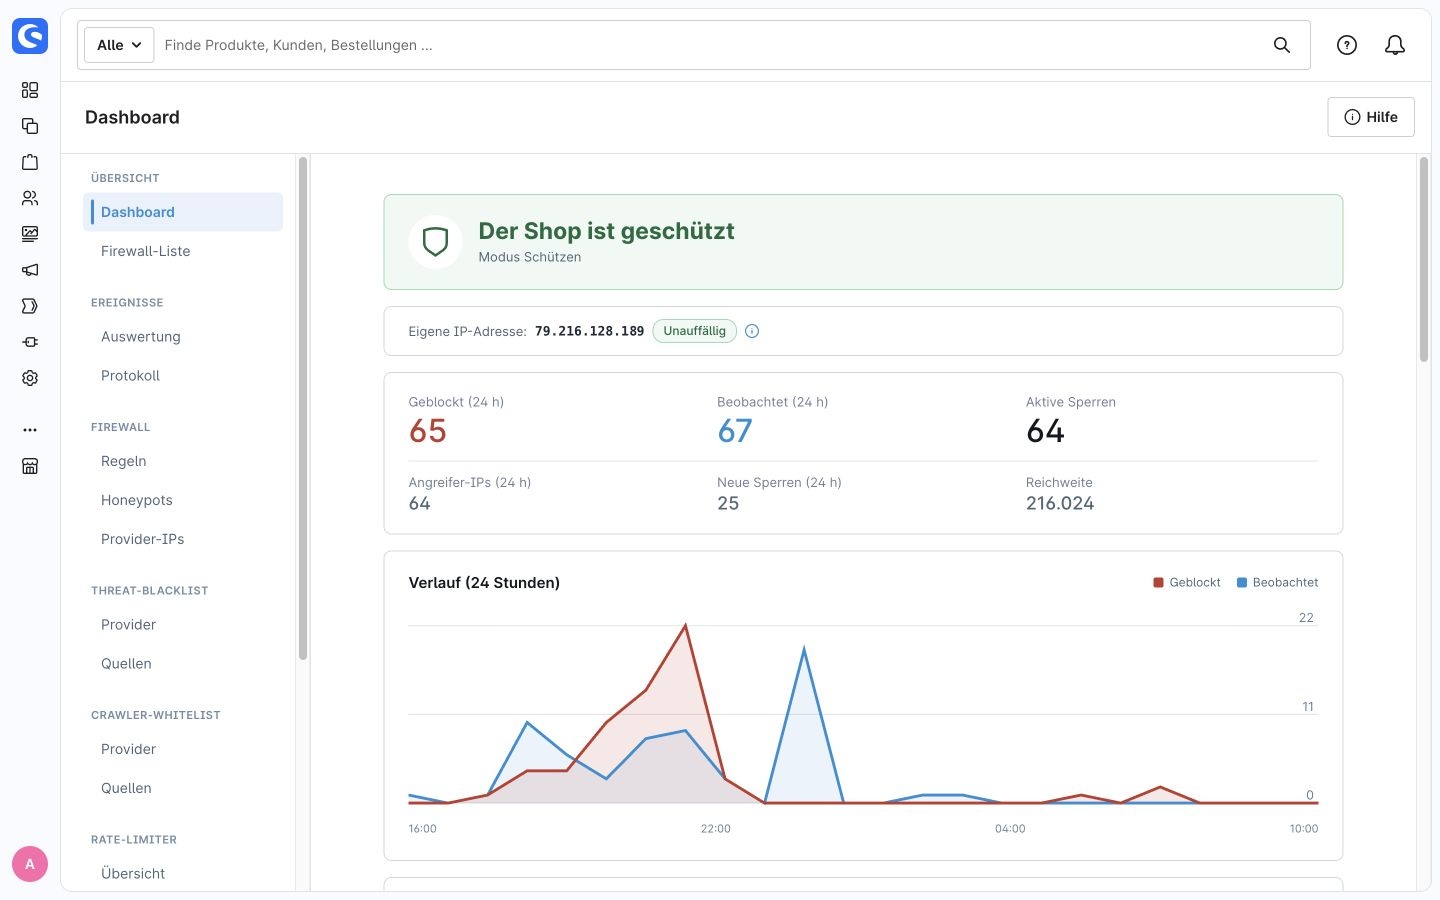This screenshot has height=900, width=1440.
Task: Open Provider under Threat-Blacklist
Action: [183, 625]
